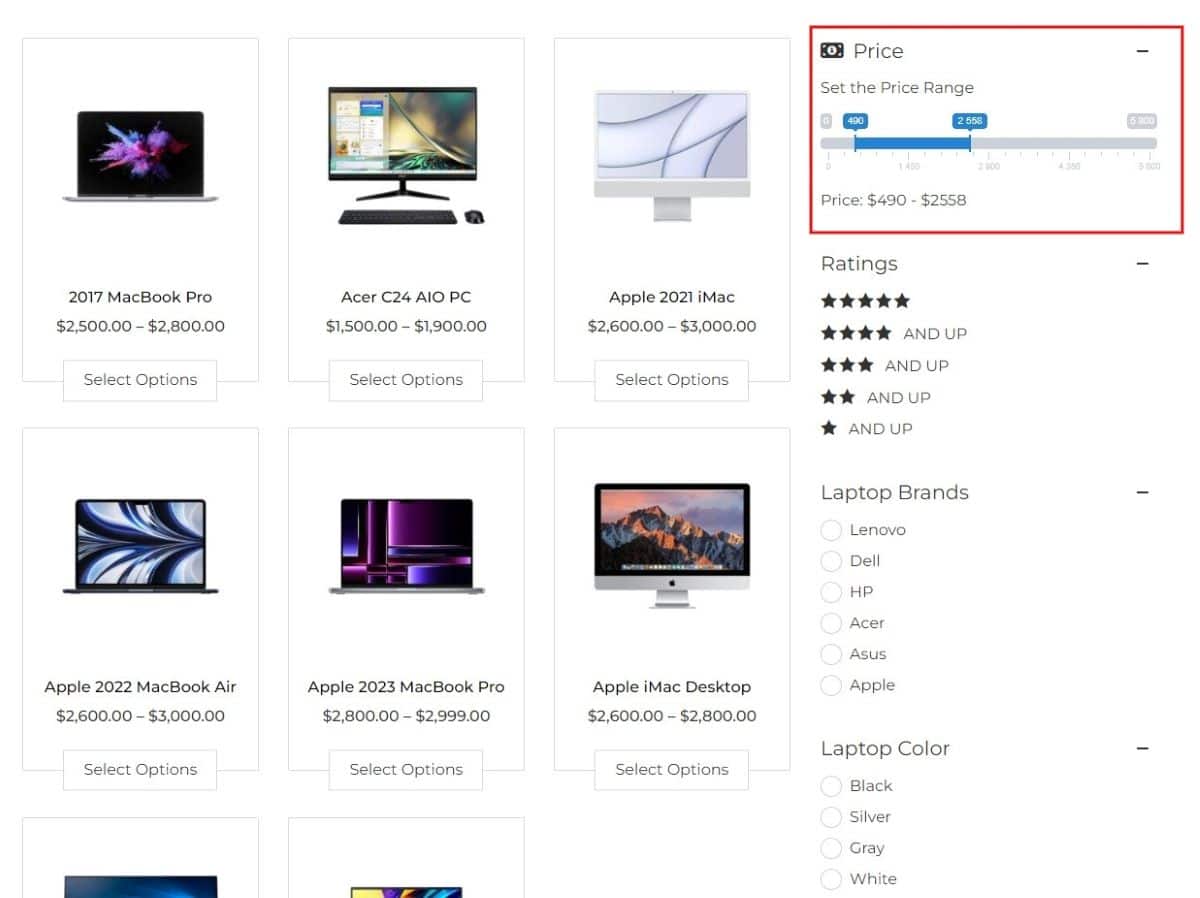This screenshot has height=898, width=1200.
Task: Select the HP brand option
Action: click(x=831, y=592)
